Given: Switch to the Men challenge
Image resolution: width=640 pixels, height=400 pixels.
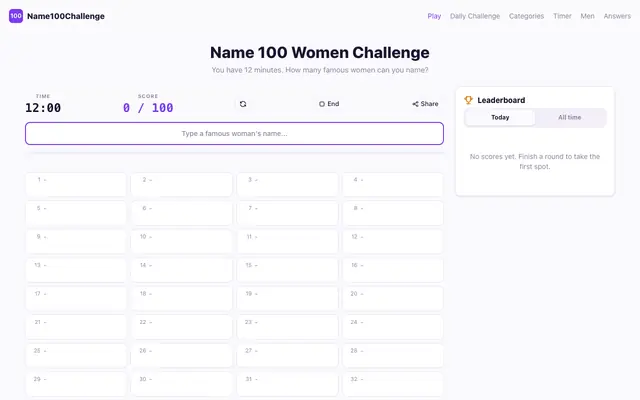Looking at the screenshot, I should click(587, 16).
